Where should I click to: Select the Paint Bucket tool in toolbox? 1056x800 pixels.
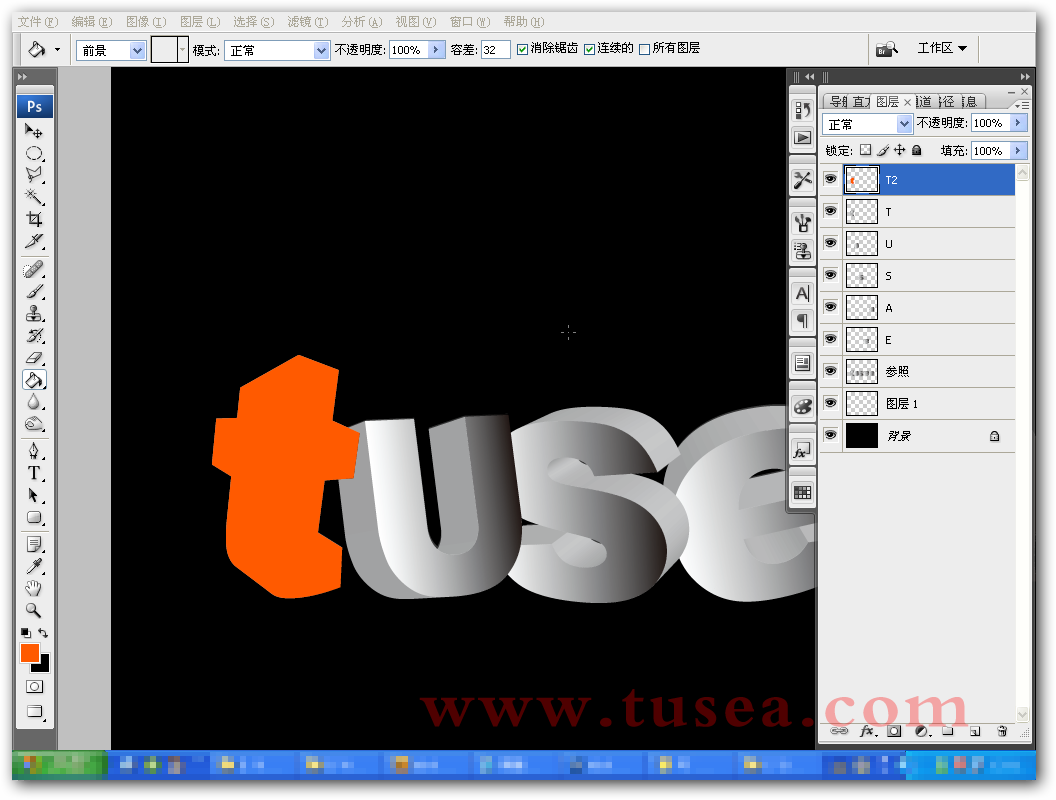point(34,380)
